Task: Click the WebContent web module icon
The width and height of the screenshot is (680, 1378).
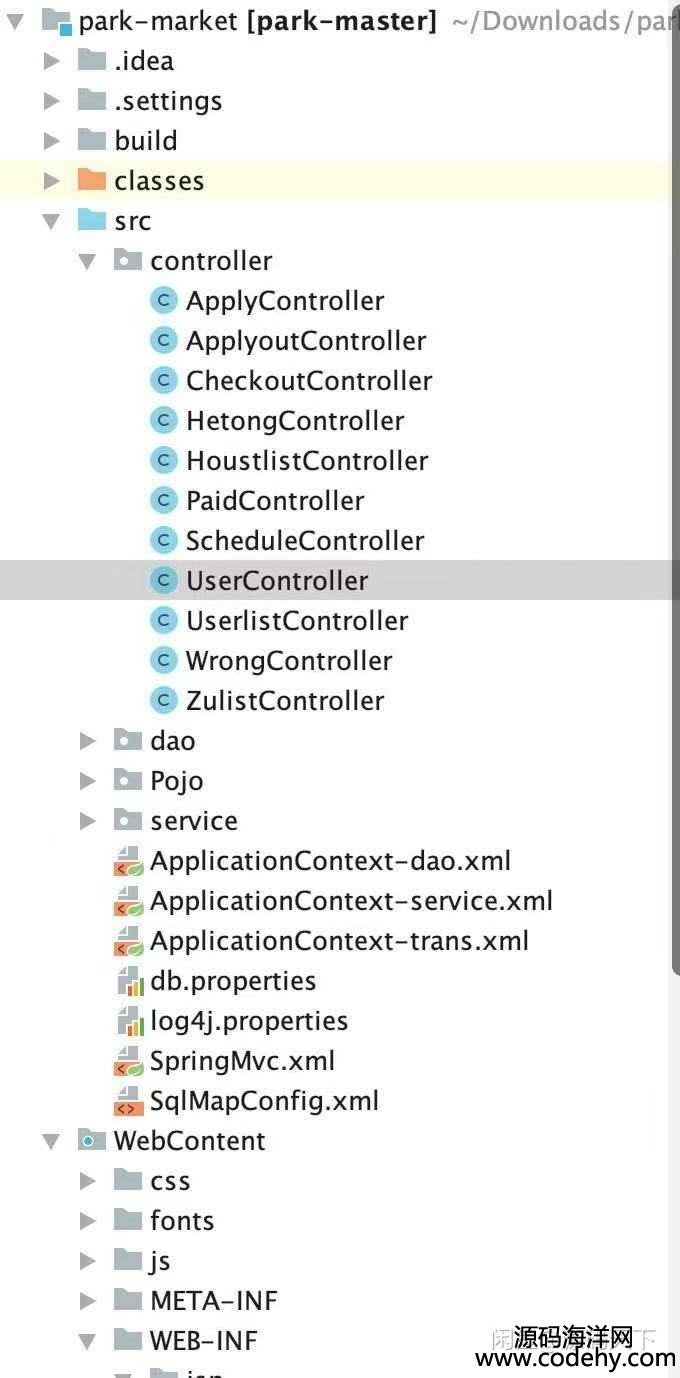Action: click(91, 1141)
